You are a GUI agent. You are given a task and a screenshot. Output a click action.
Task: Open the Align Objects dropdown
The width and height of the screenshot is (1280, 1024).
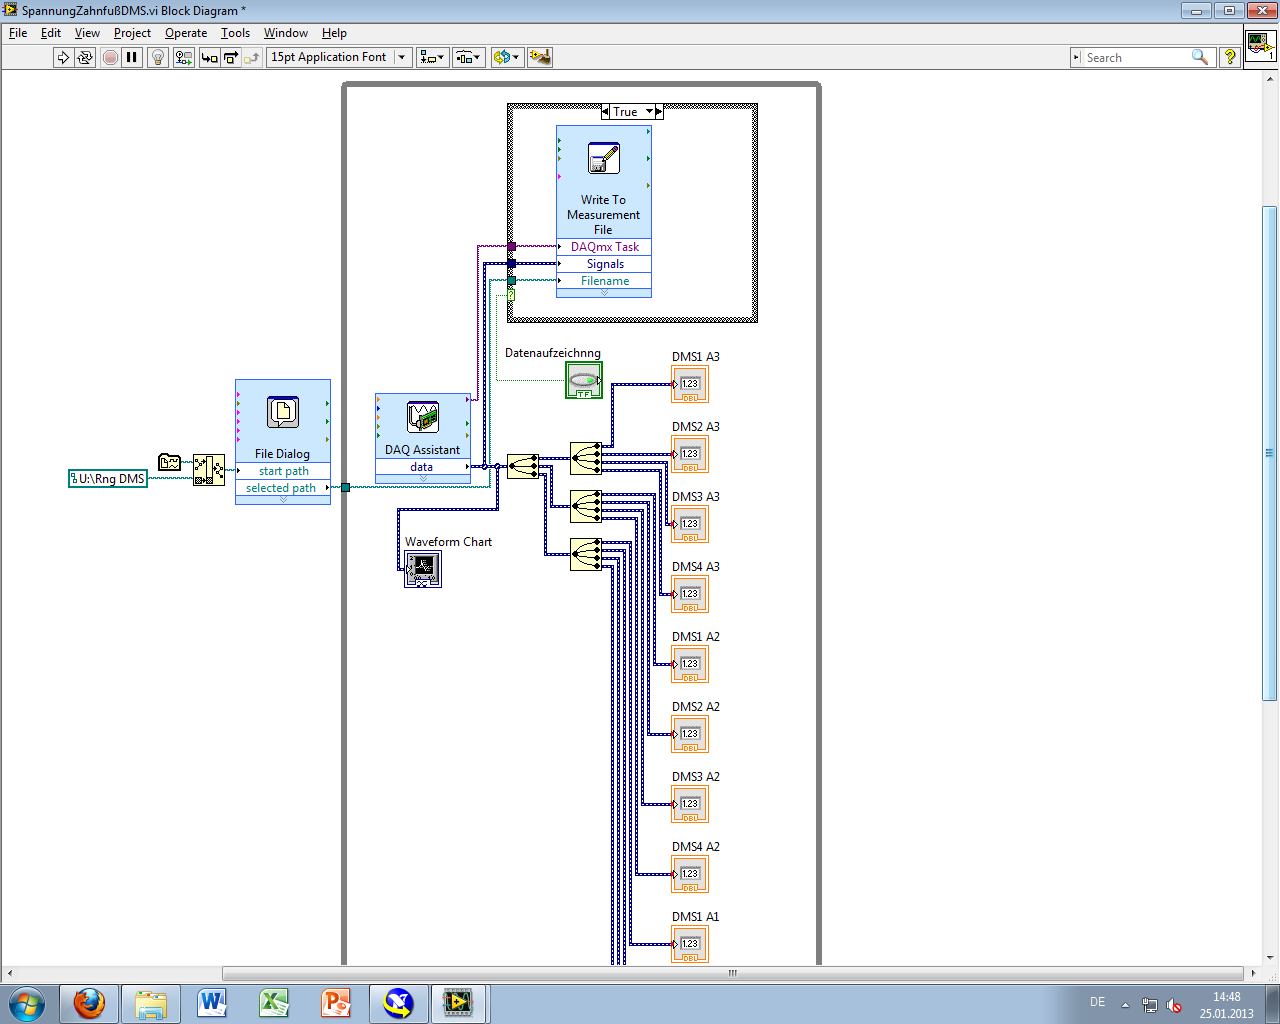[432, 58]
